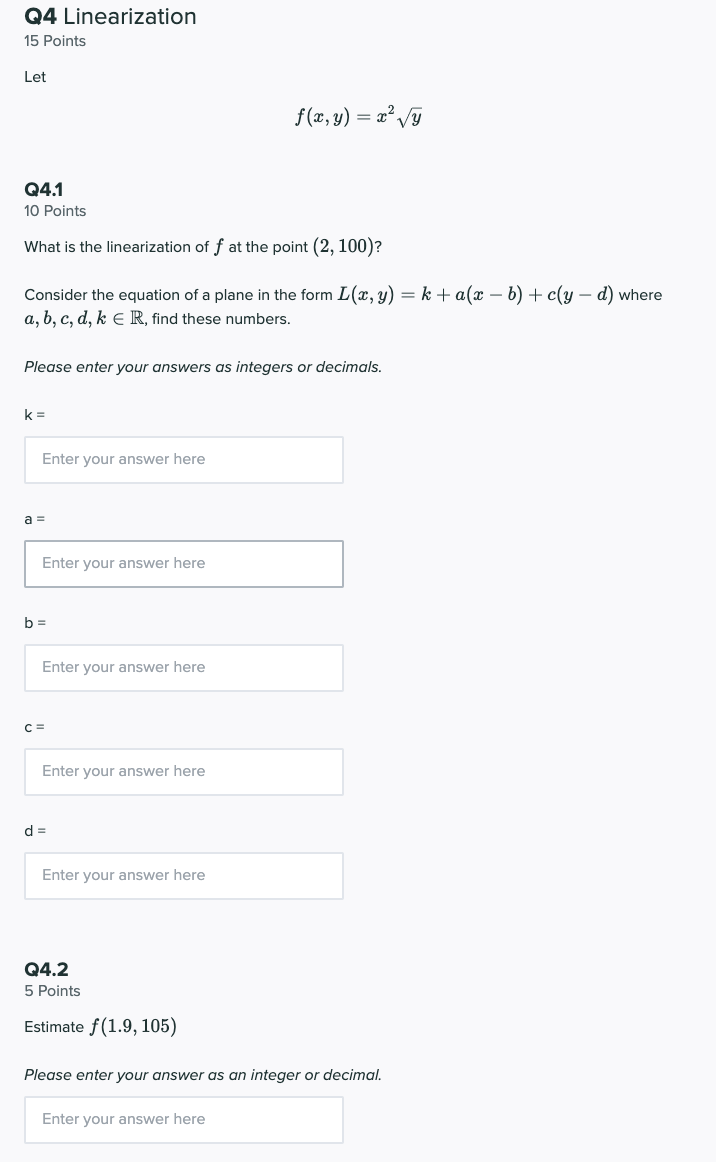Click the estimate answer field under Q4.2

click(183, 1119)
